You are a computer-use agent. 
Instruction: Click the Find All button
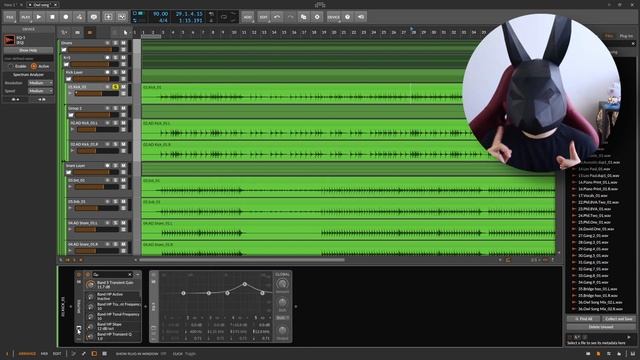(583, 319)
